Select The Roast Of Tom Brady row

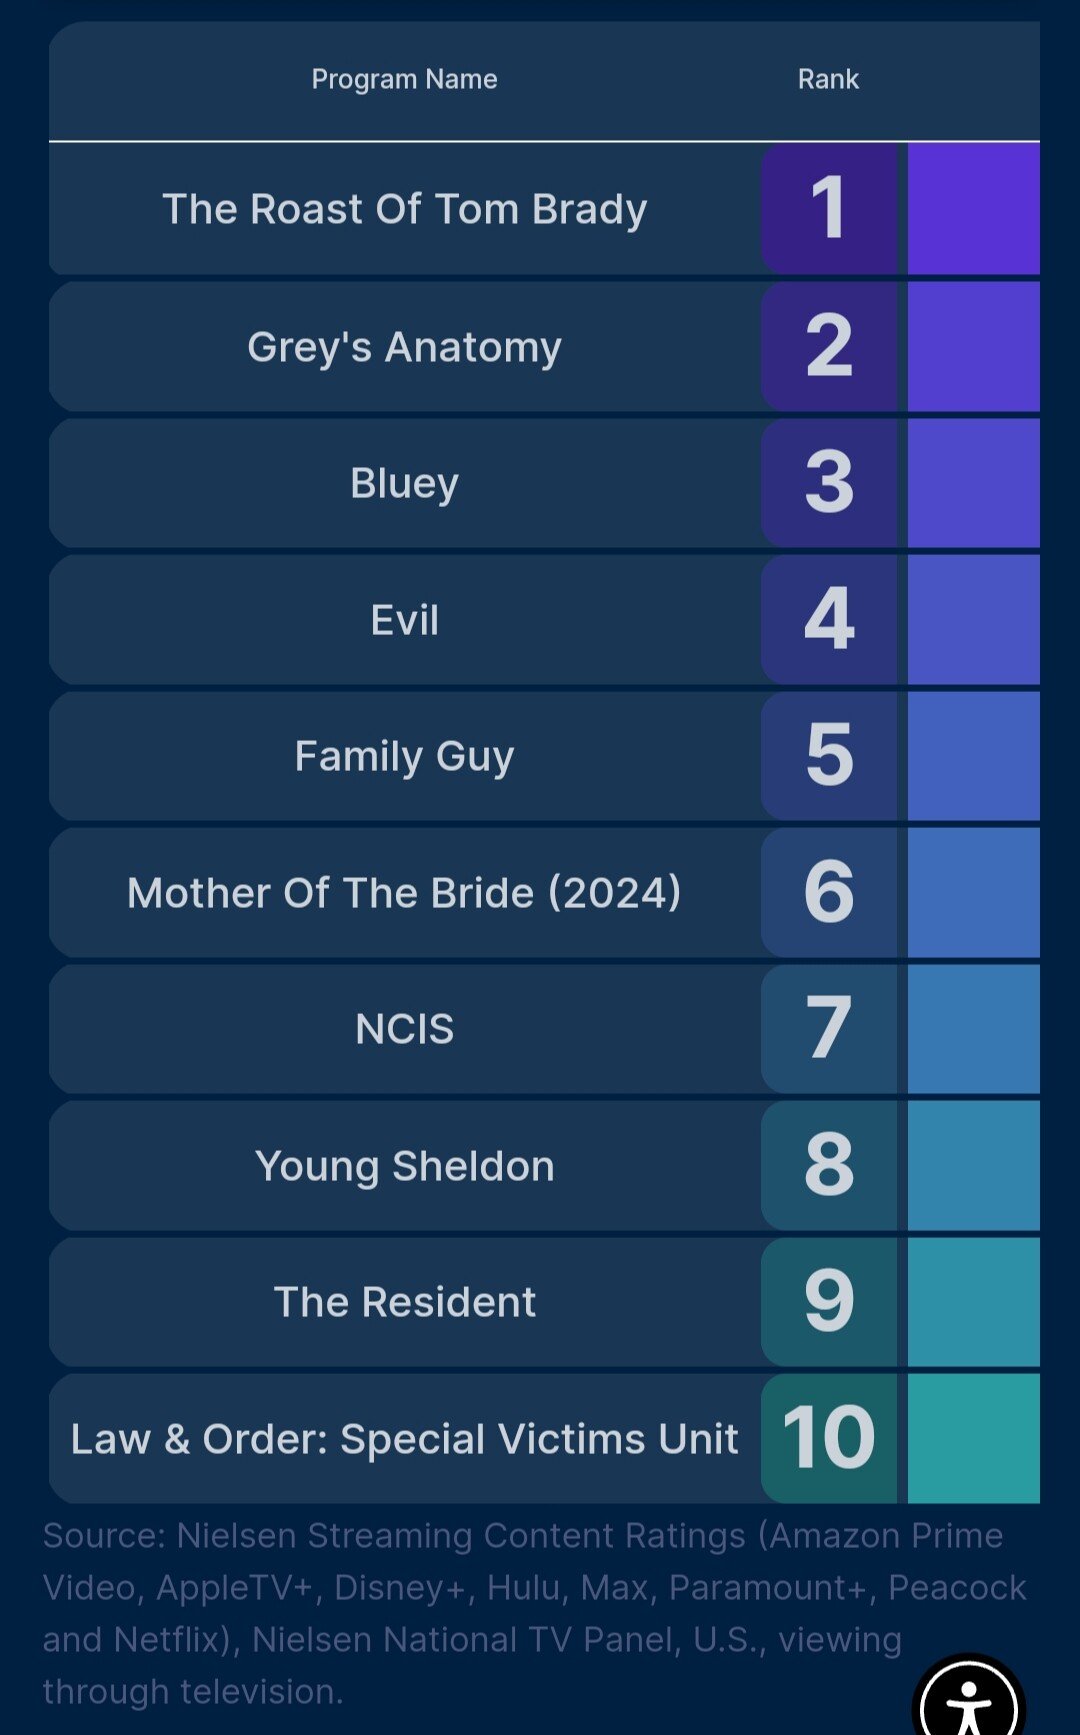tap(544, 209)
